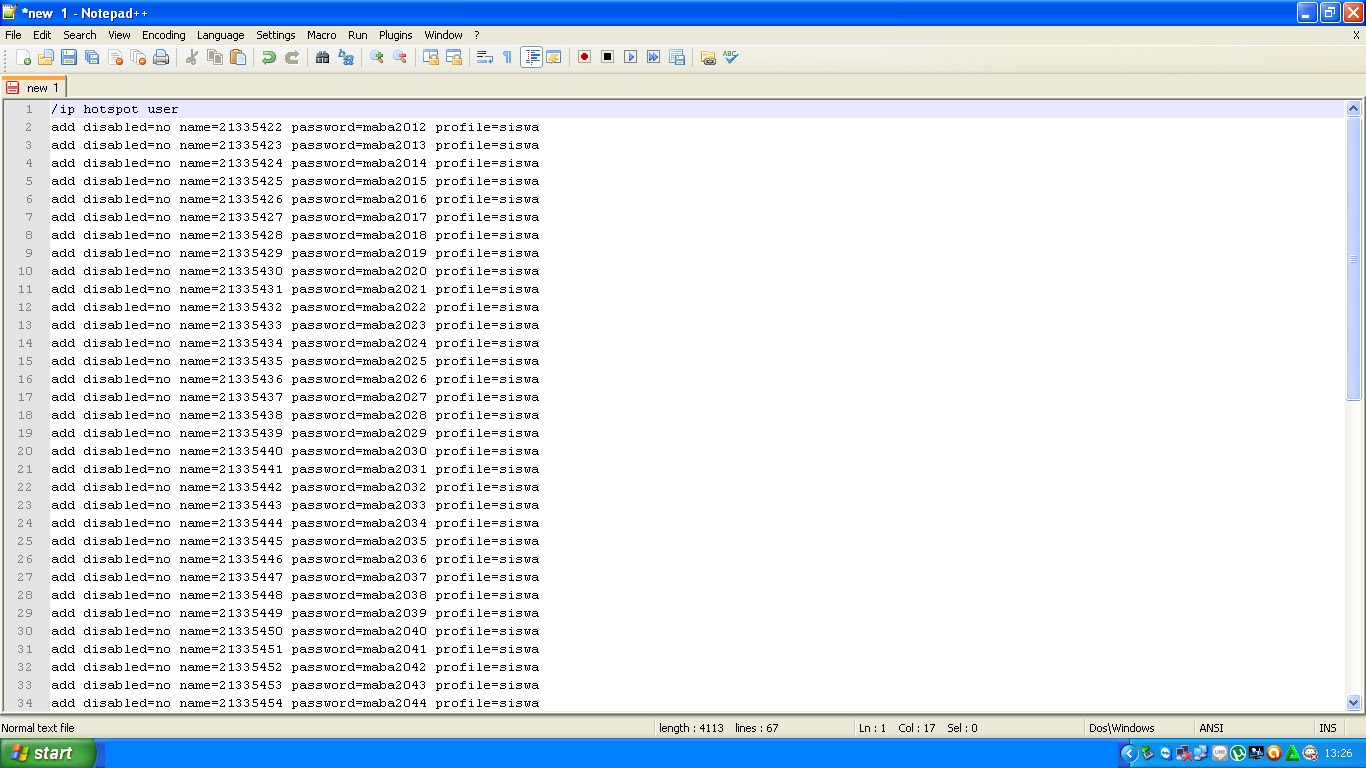Select the 'new 1' document tab

tap(33, 87)
